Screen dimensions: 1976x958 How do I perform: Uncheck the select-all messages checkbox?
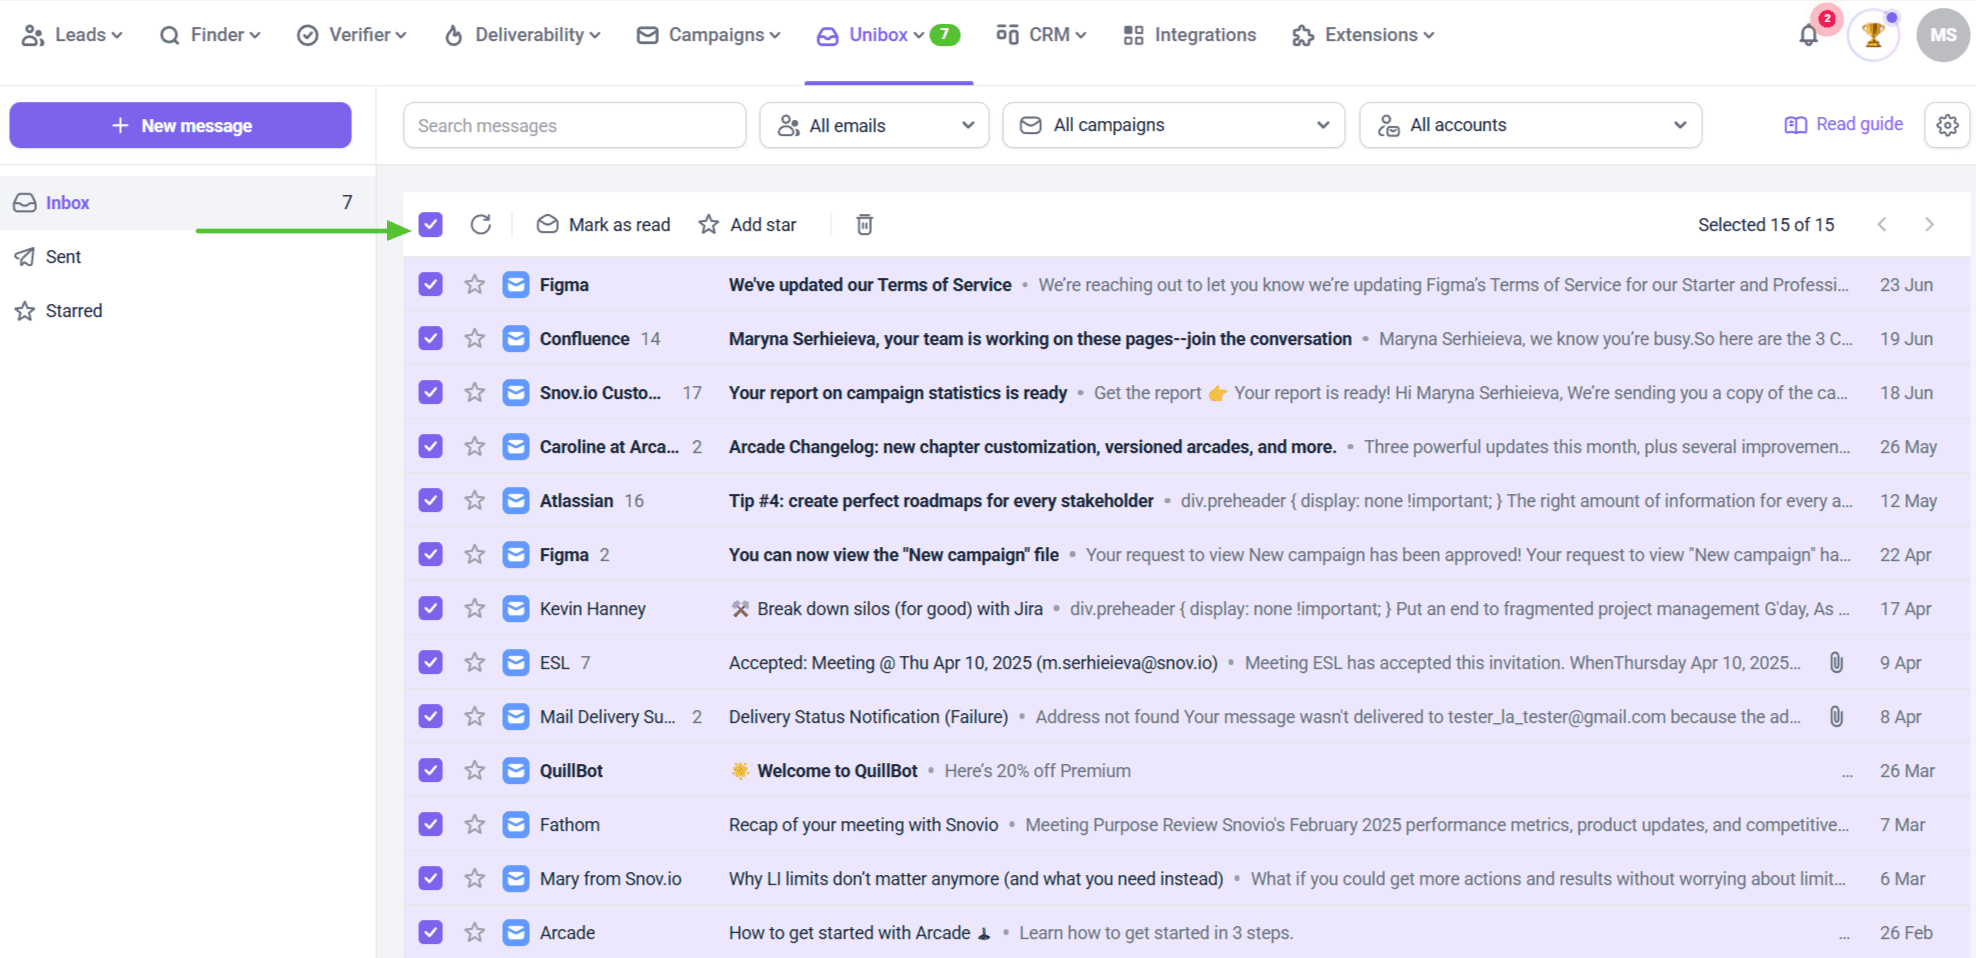pos(431,225)
